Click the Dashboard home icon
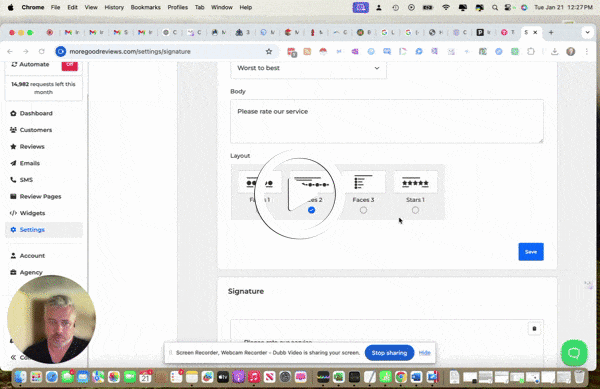 (x=13, y=113)
